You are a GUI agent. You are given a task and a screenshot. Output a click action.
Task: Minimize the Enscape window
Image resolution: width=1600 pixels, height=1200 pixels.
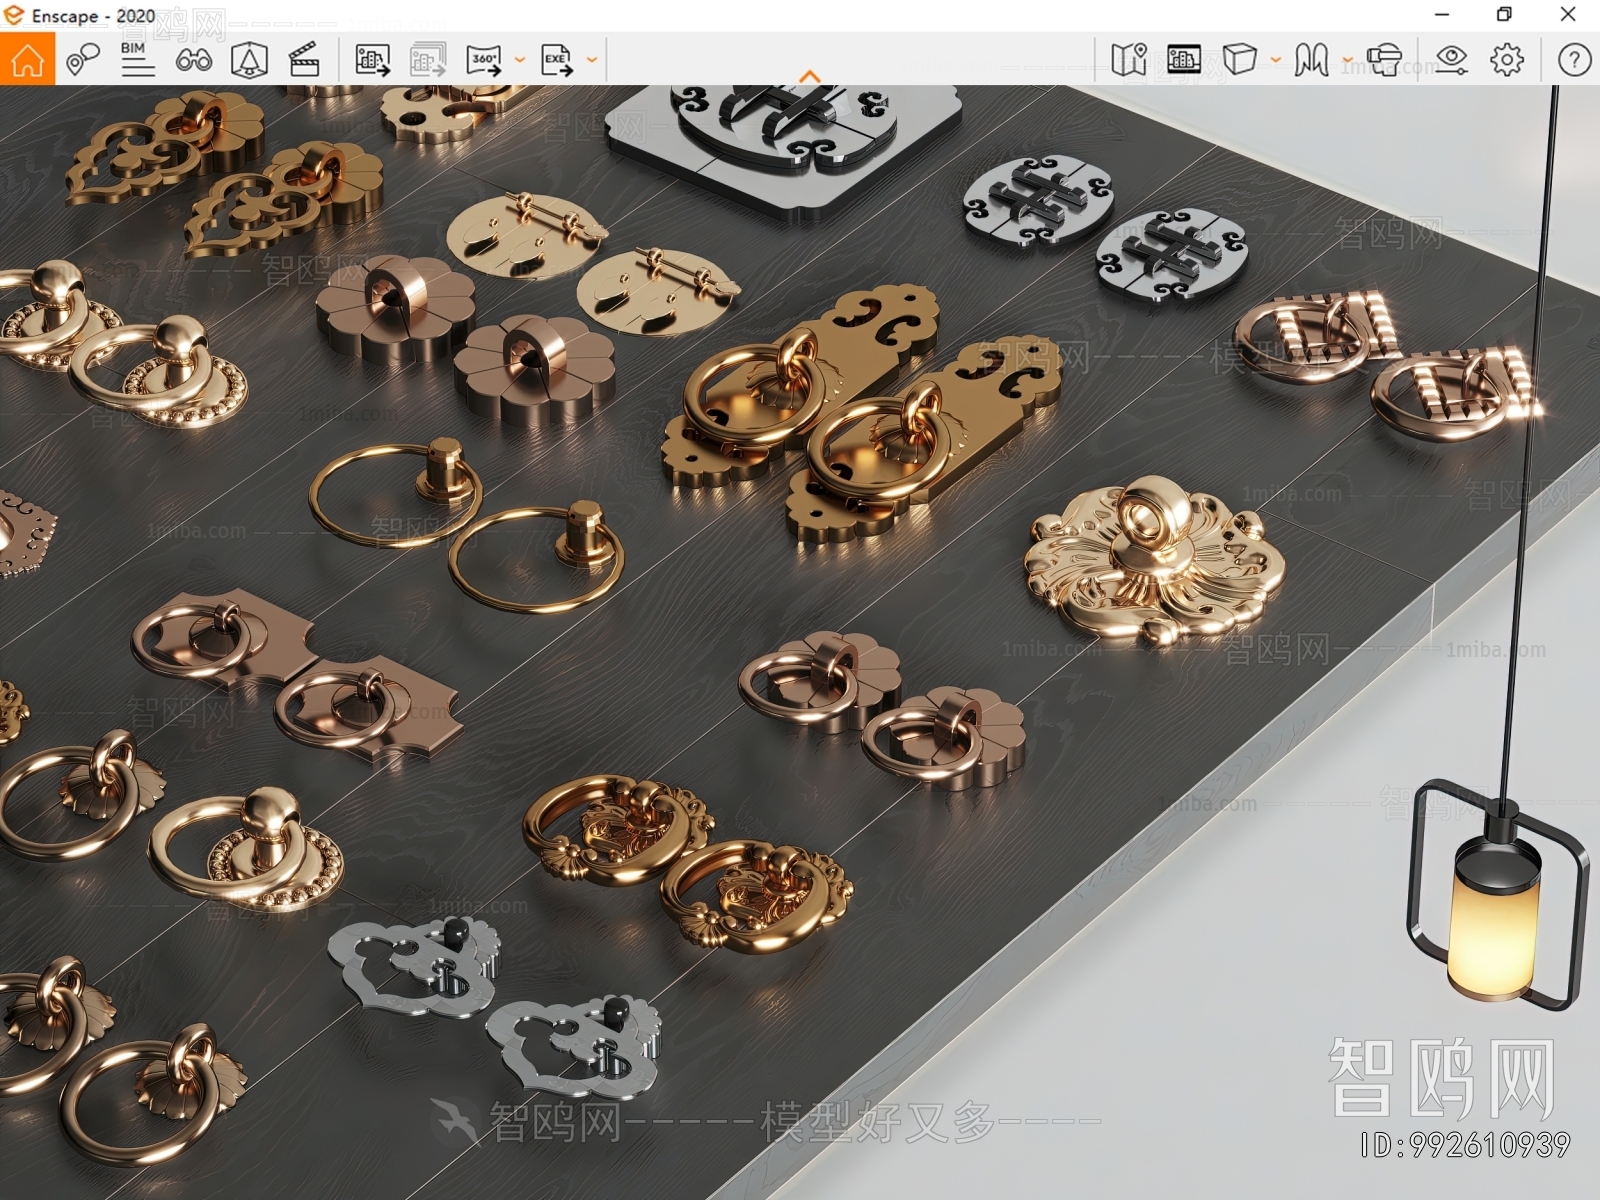coord(1442,15)
